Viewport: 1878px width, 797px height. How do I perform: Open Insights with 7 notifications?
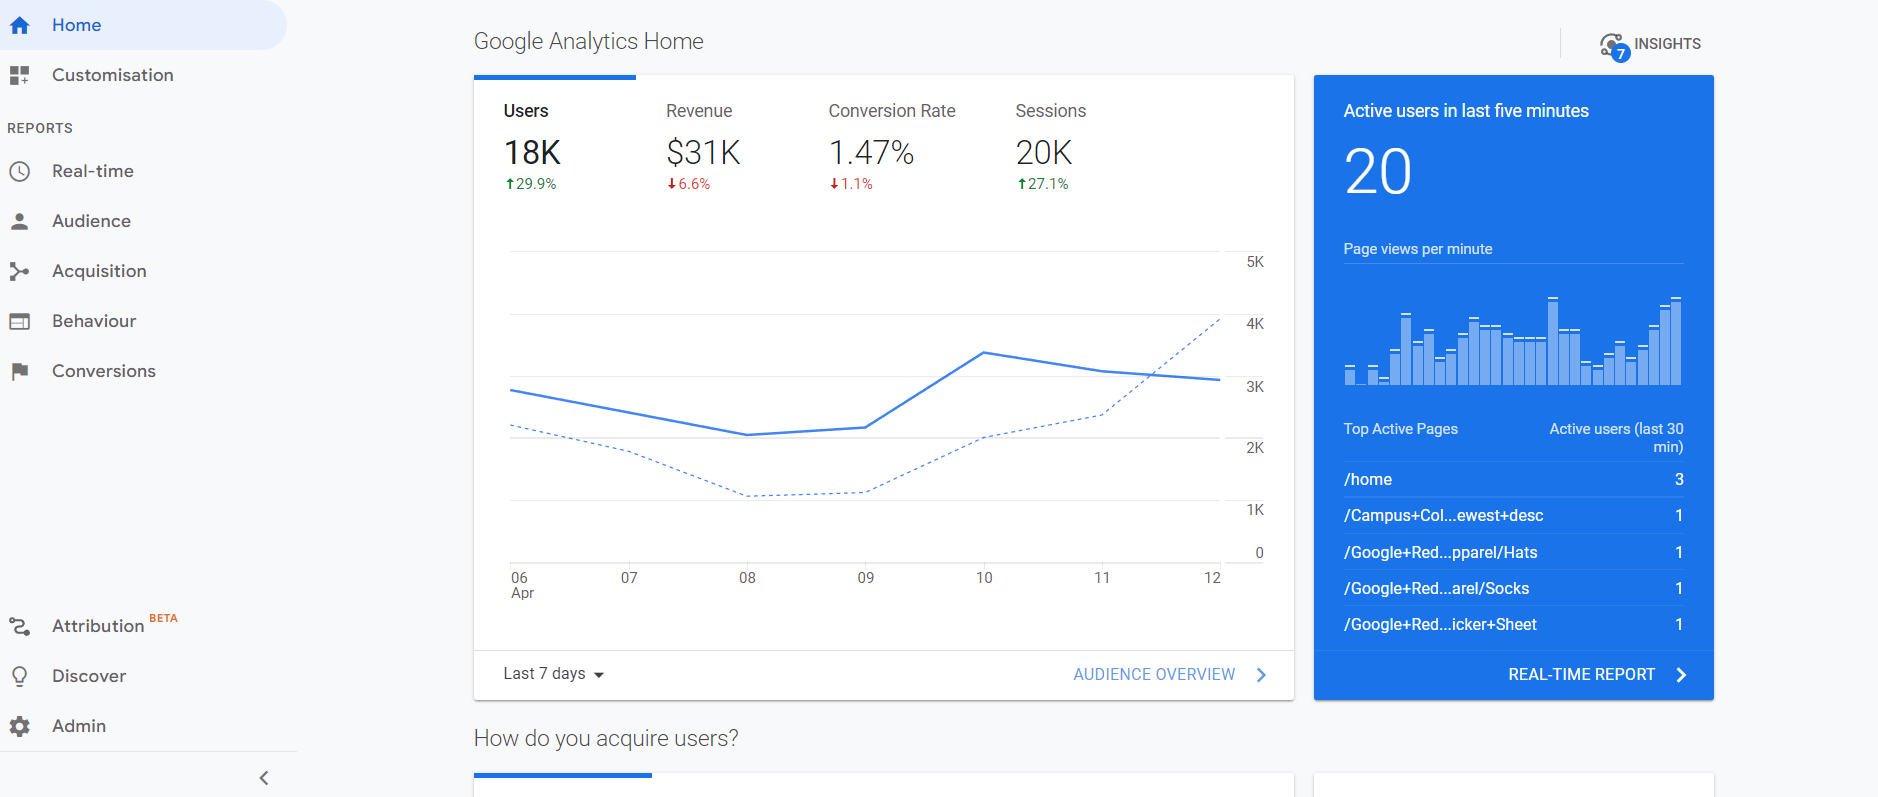[1650, 45]
